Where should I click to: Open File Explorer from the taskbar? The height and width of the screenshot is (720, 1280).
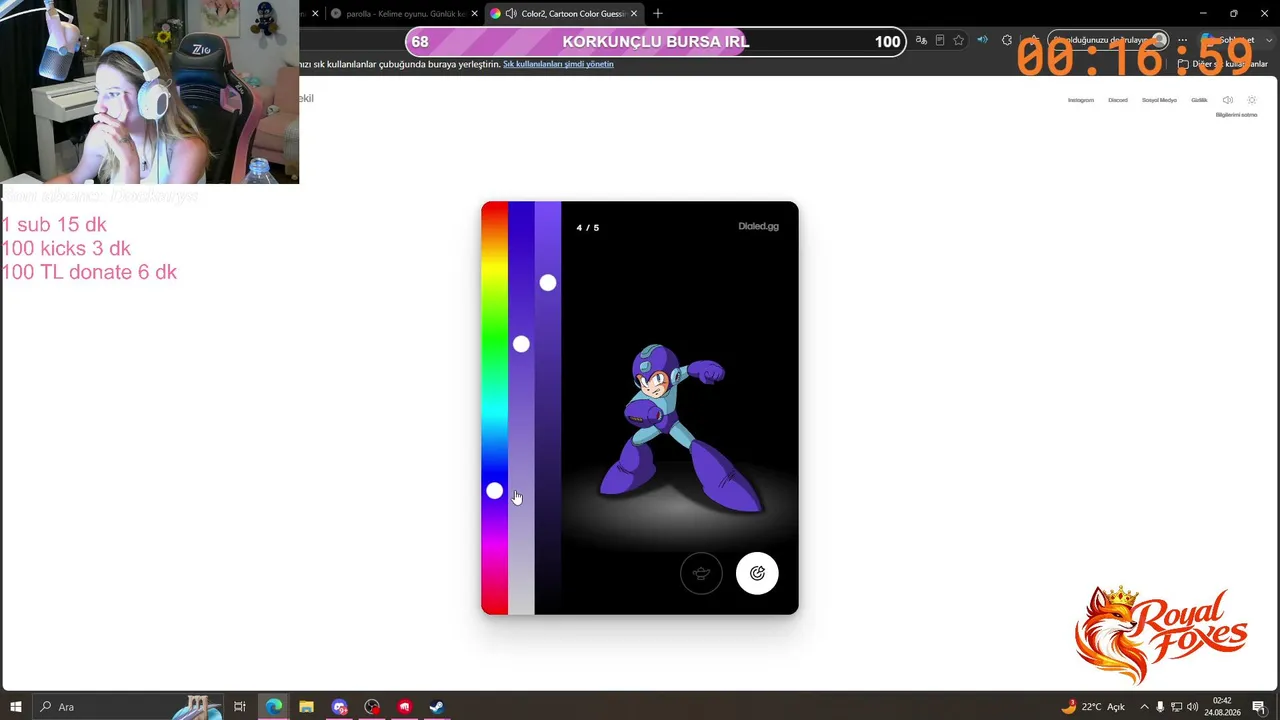[x=306, y=707]
